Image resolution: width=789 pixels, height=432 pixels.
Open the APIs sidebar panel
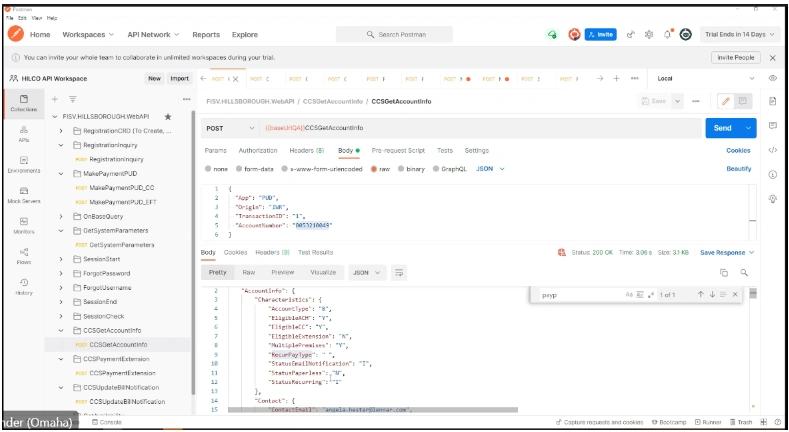(x=24, y=134)
